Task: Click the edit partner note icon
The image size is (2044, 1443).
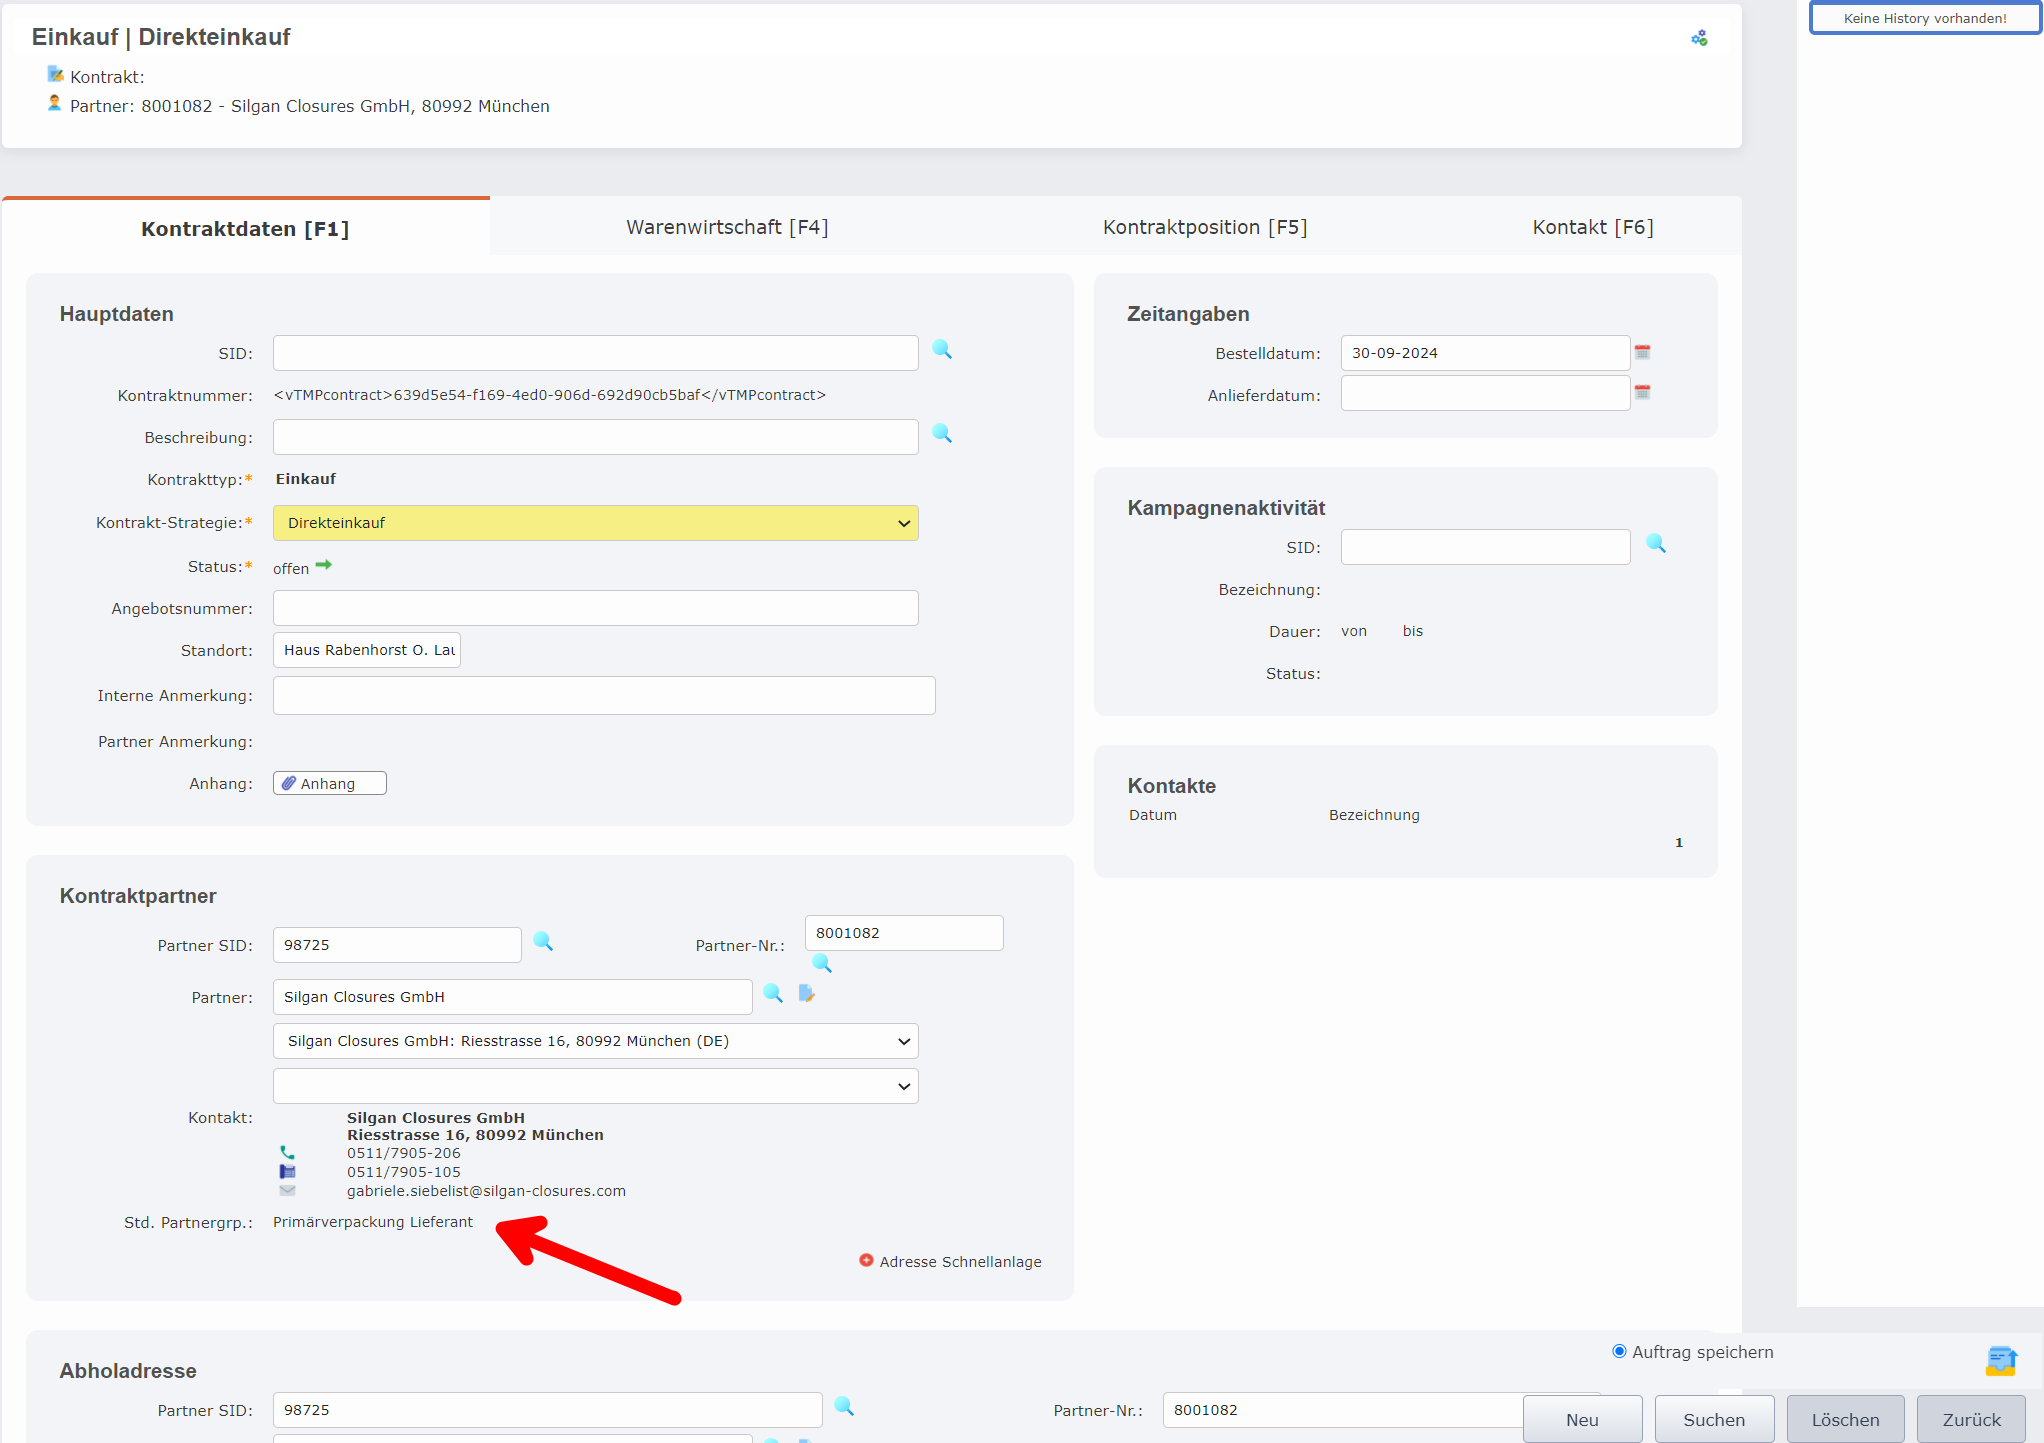Action: [x=807, y=994]
